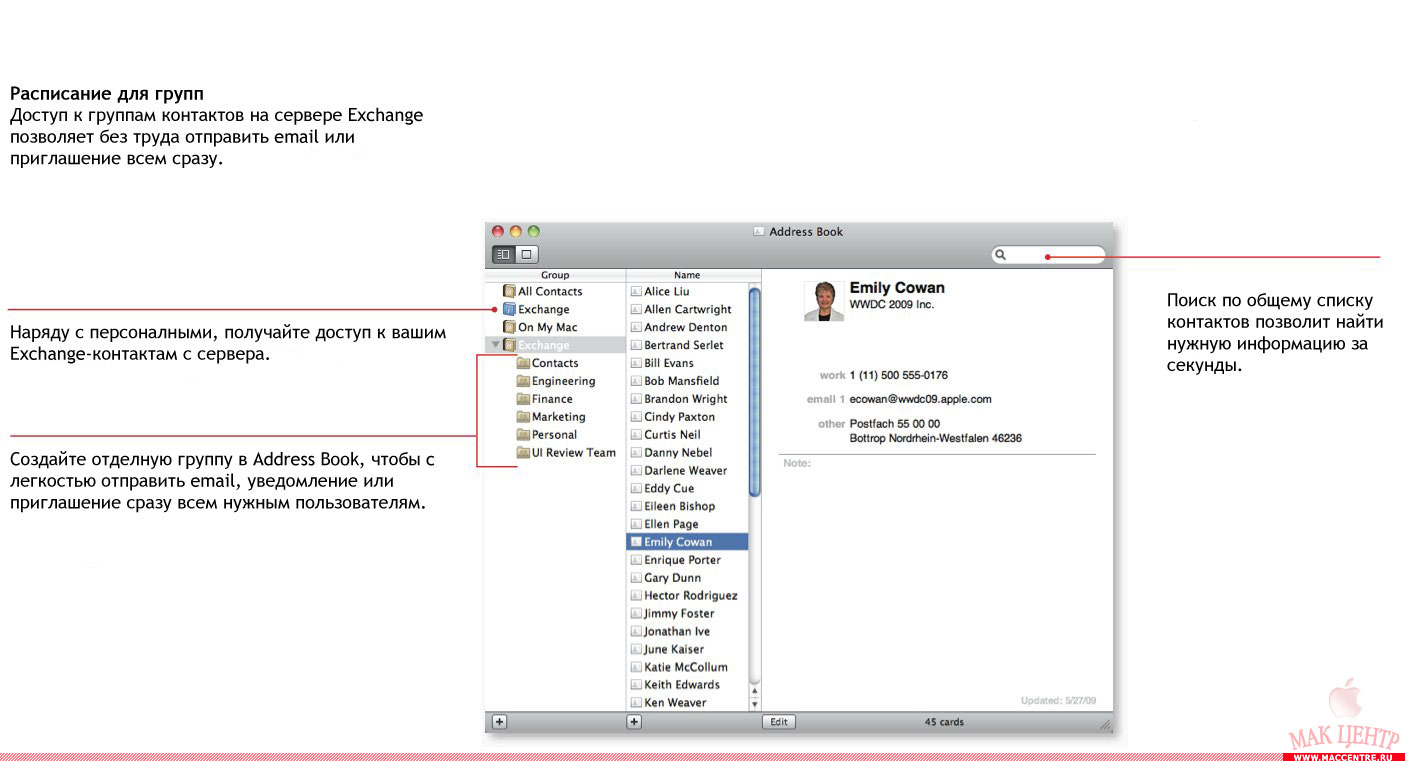
Task: Select Eileen Bishop in the Name list
Action: tap(687, 507)
